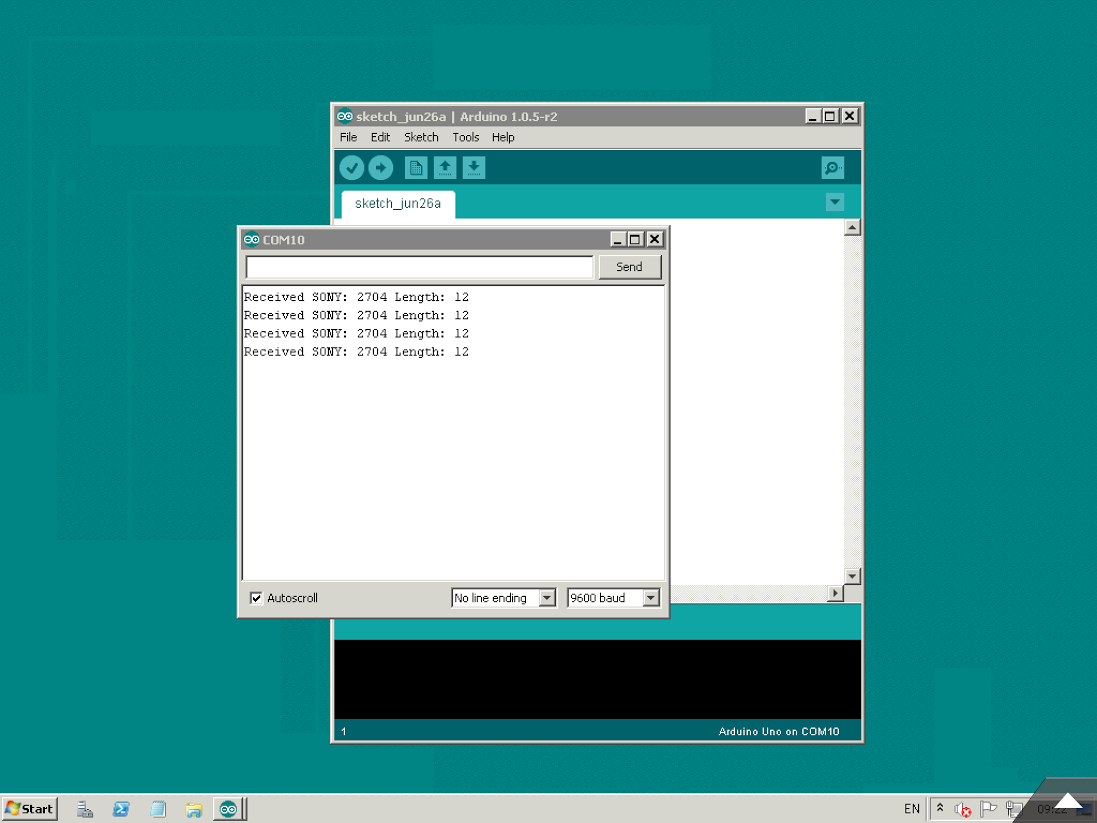
Task: Click the Verify checkmark icon in Arduino toolbar
Action: point(351,168)
